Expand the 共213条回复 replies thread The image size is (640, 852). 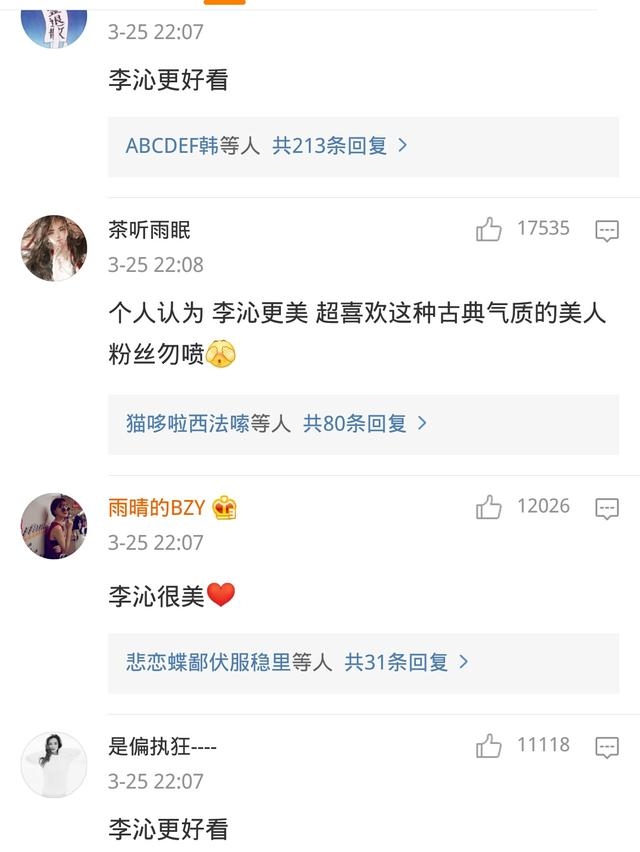pyautogui.click(x=340, y=146)
